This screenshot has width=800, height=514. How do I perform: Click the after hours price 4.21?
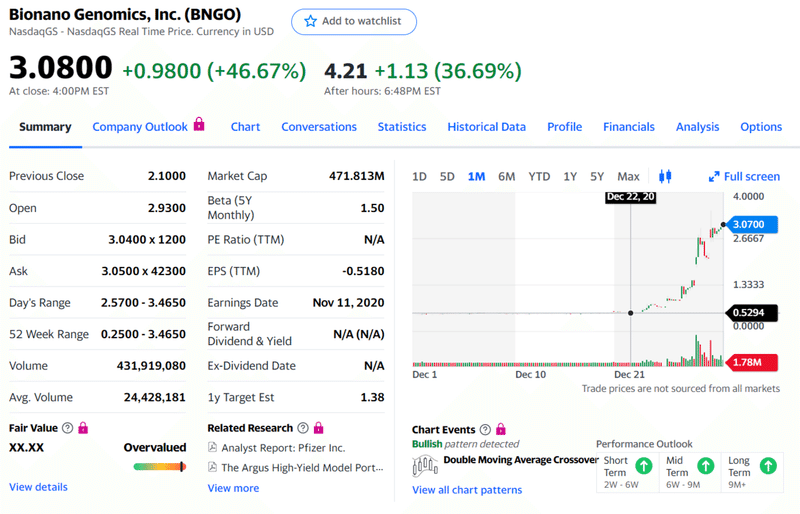click(x=345, y=71)
